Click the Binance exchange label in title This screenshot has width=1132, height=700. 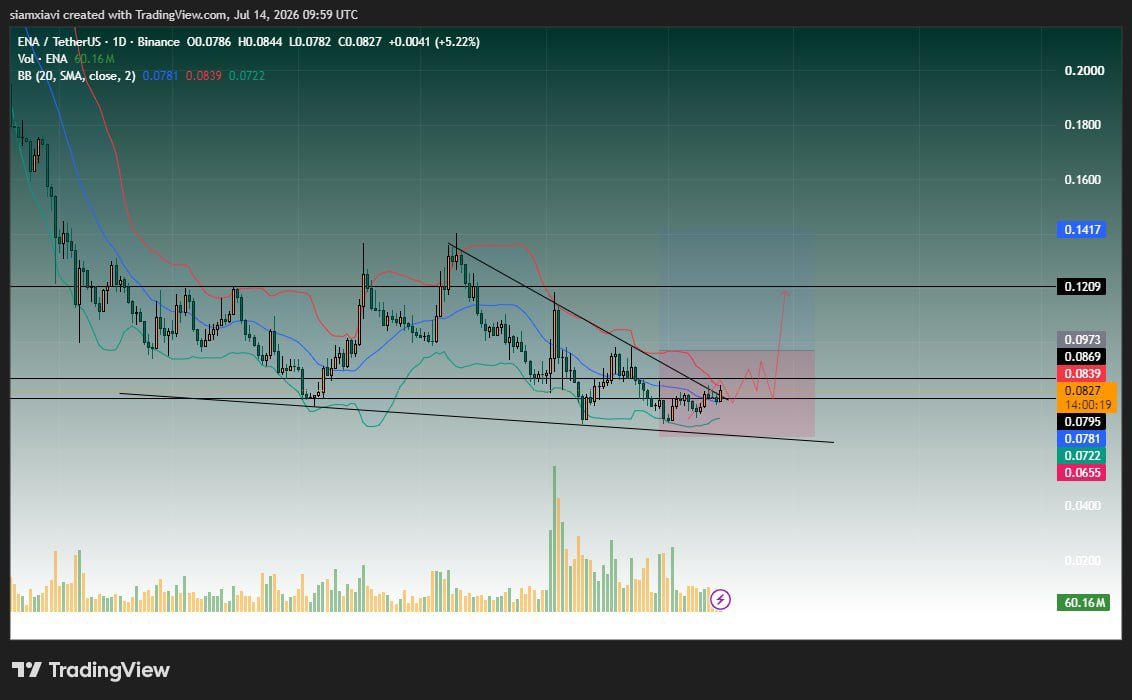pyautogui.click(x=158, y=42)
